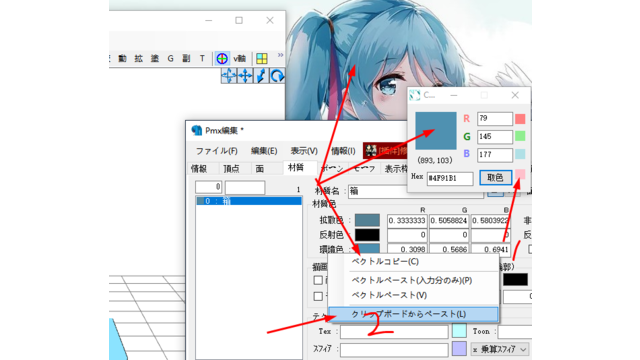Click the red plugin menu item with portrait icon
The height and width of the screenshot is (360, 640).
386,151
